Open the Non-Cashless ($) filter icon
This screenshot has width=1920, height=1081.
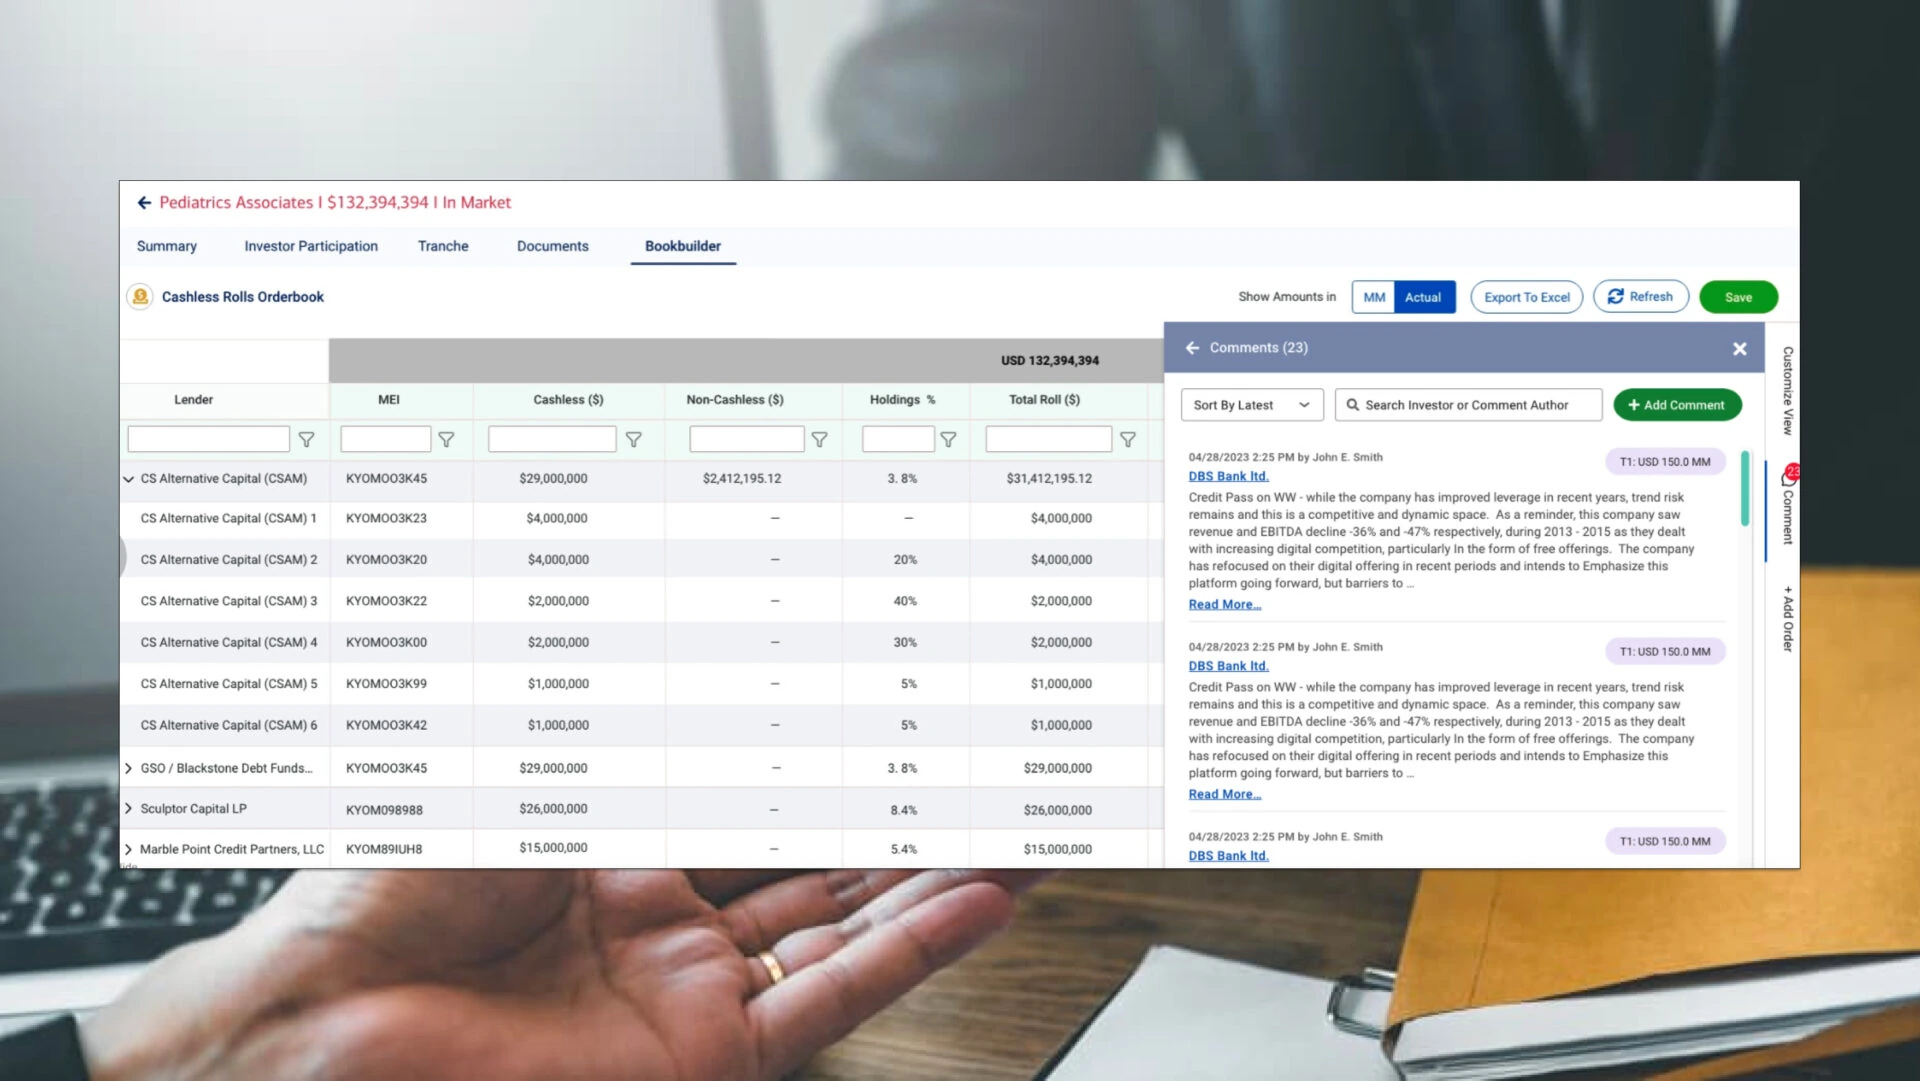[x=820, y=440]
